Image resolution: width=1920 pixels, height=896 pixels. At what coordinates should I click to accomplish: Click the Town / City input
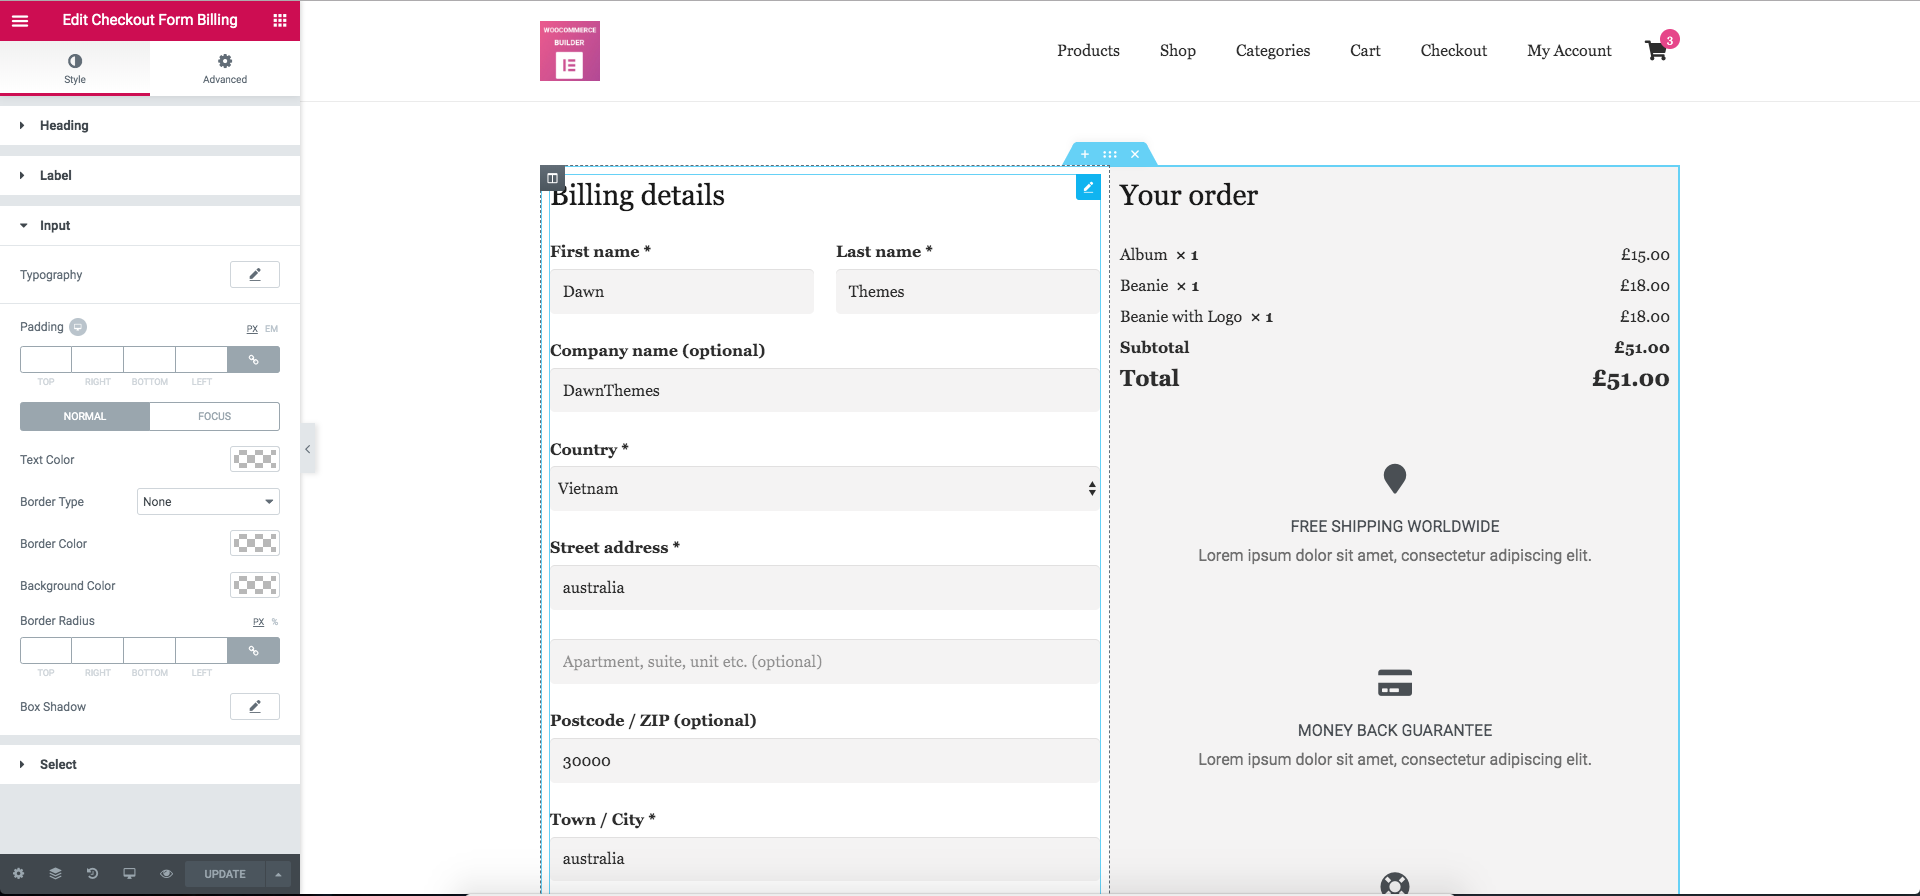tap(825, 858)
